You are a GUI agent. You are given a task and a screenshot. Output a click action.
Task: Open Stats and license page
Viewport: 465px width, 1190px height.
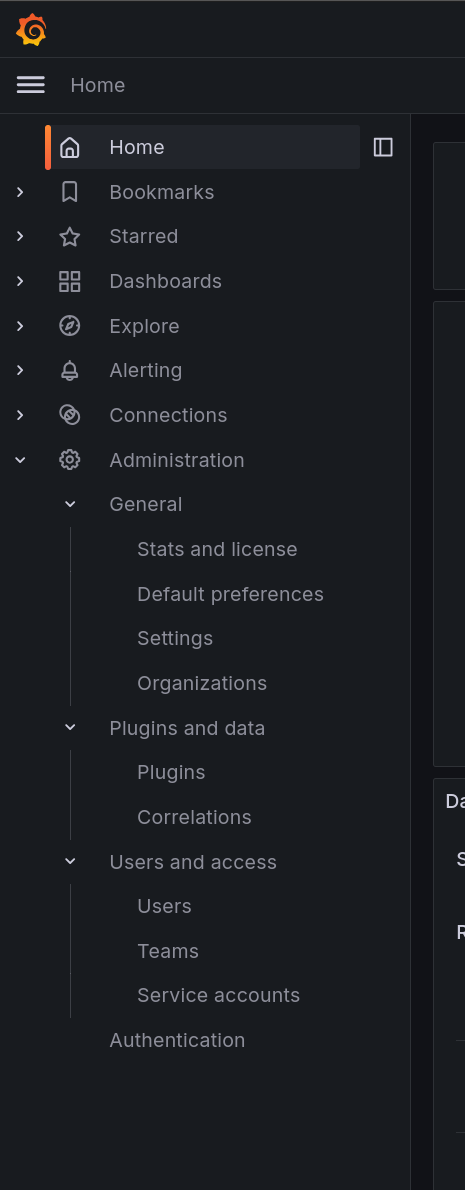pyautogui.click(x=217, y=549)
